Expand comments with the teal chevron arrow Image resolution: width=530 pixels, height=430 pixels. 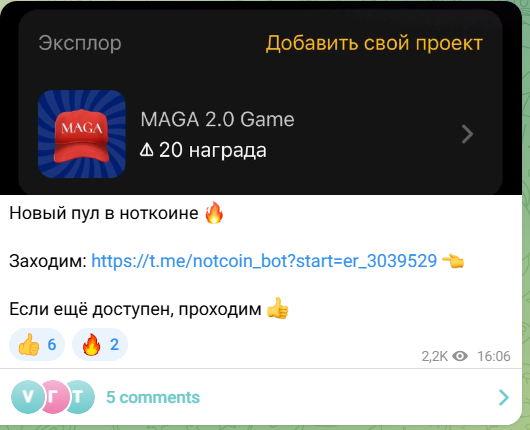504,397
